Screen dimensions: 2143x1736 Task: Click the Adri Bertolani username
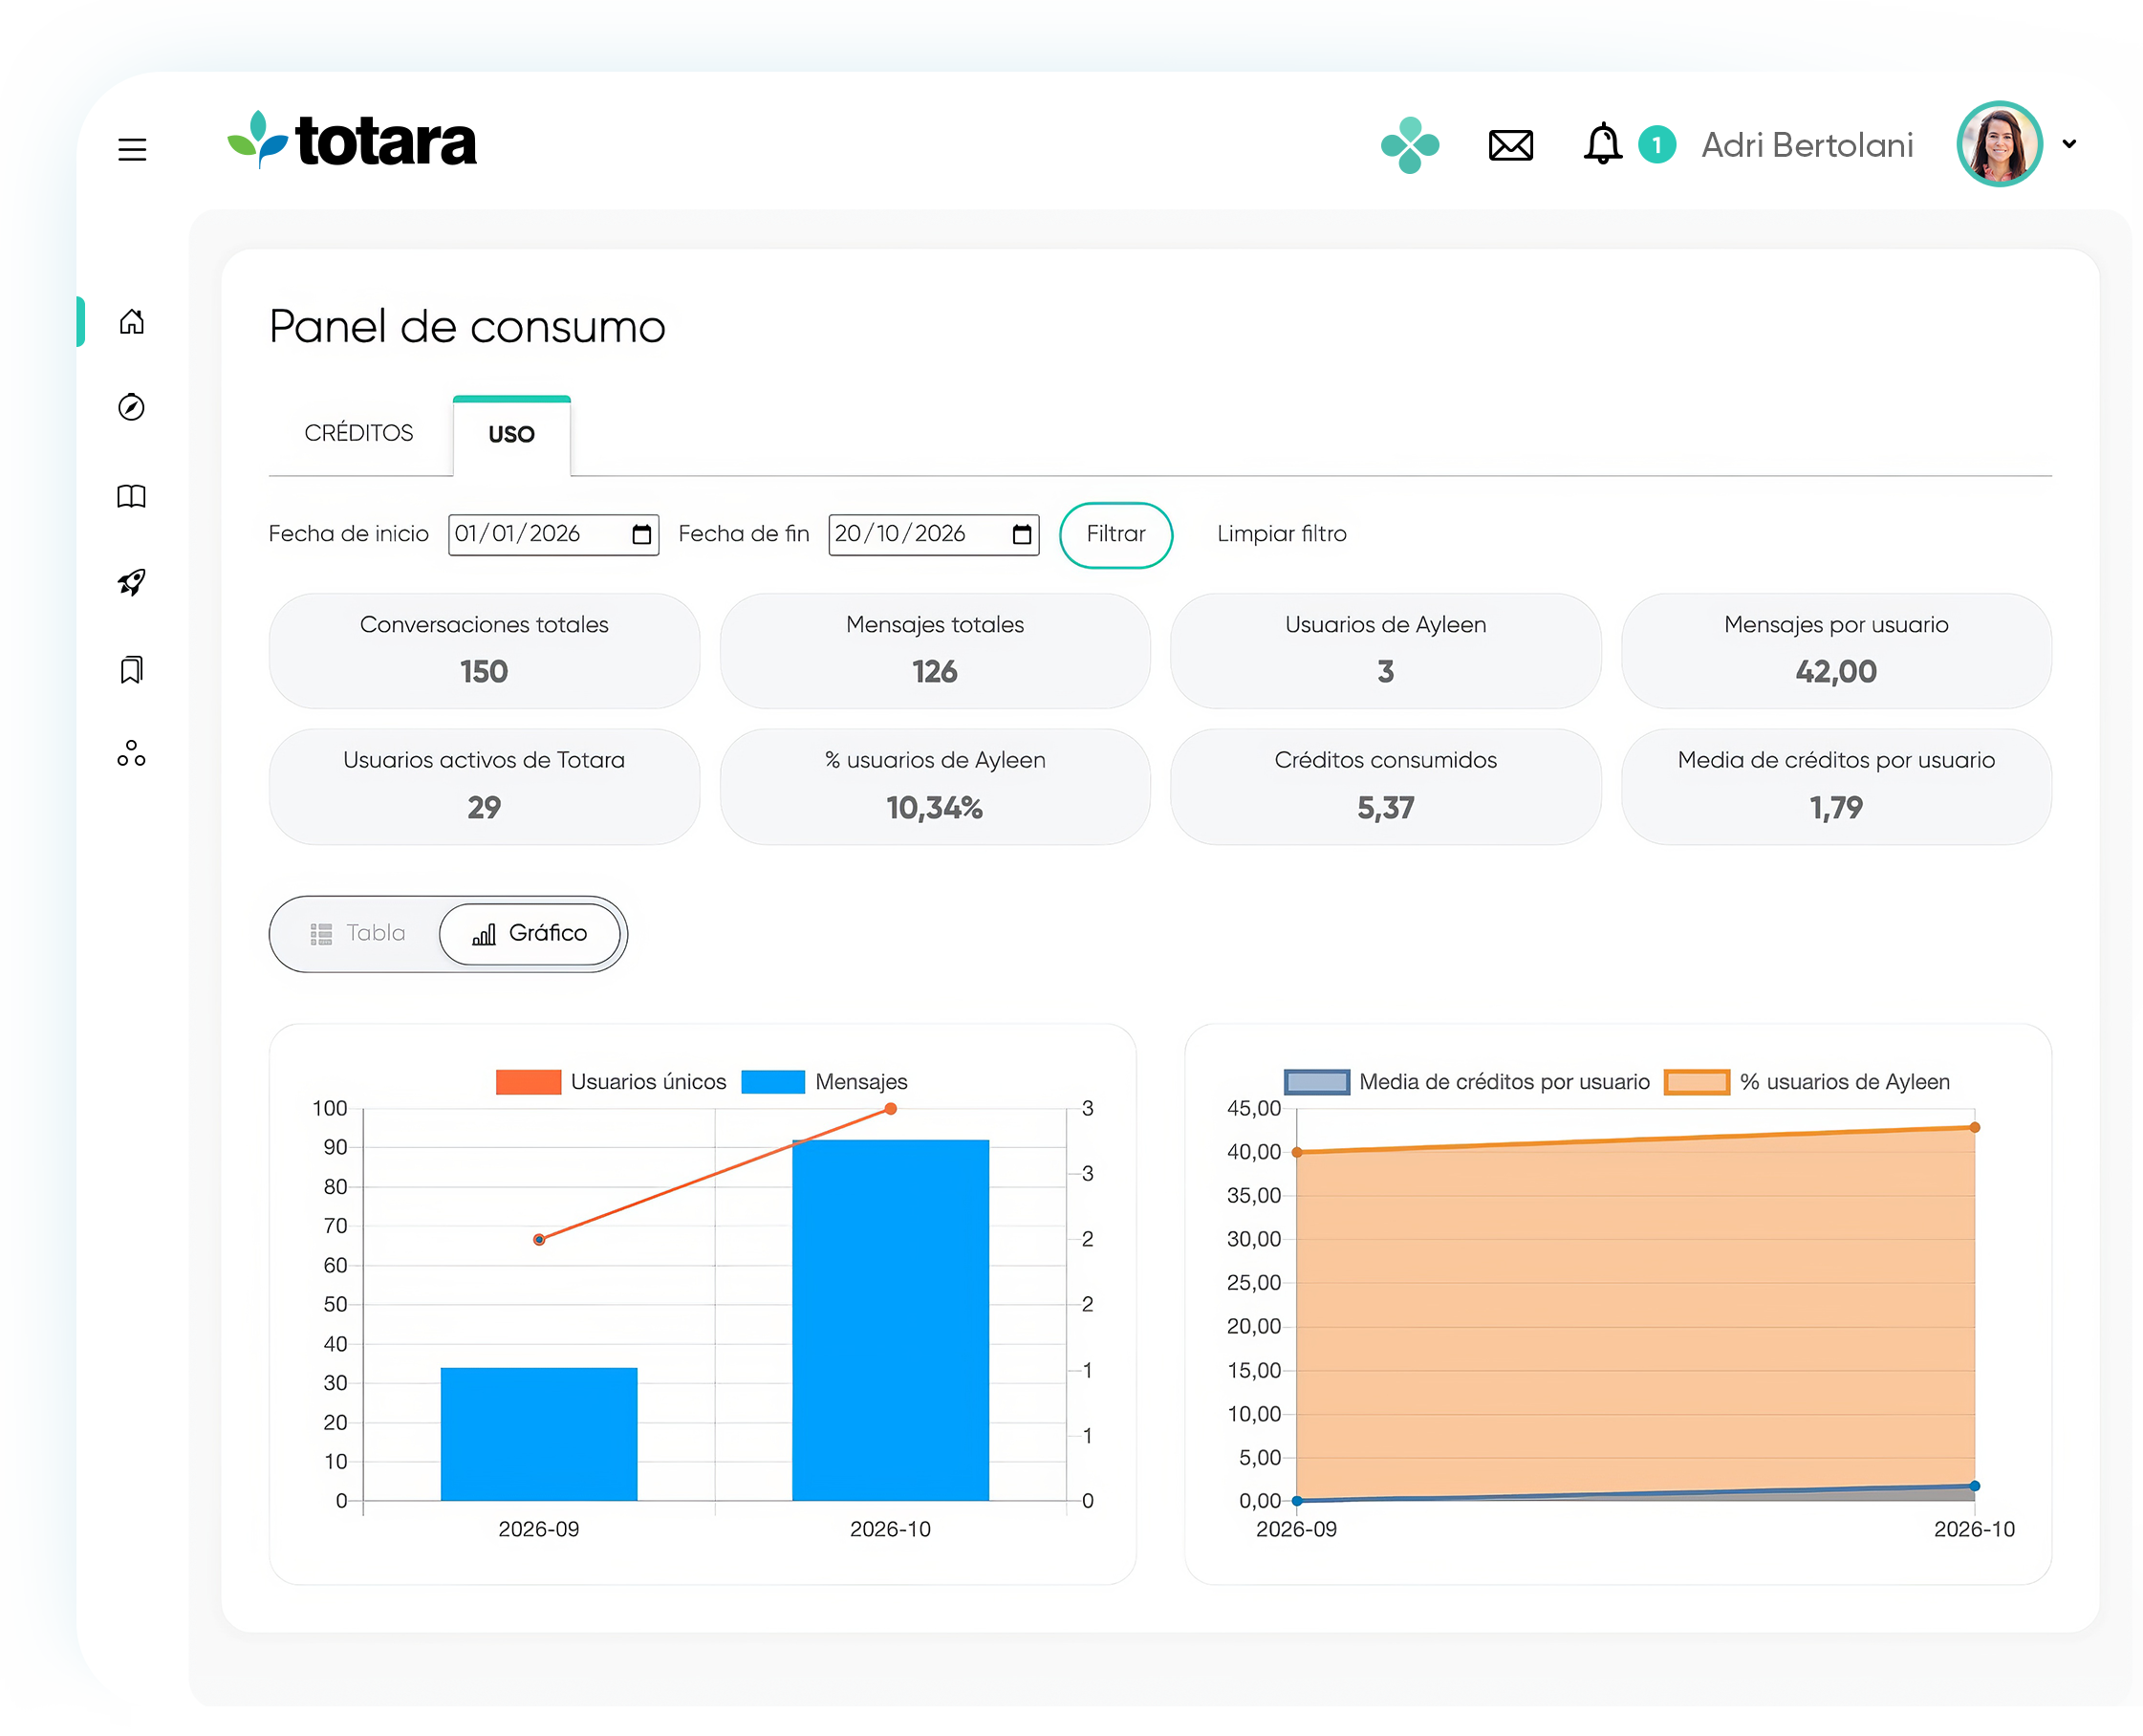coord(1806,145)
